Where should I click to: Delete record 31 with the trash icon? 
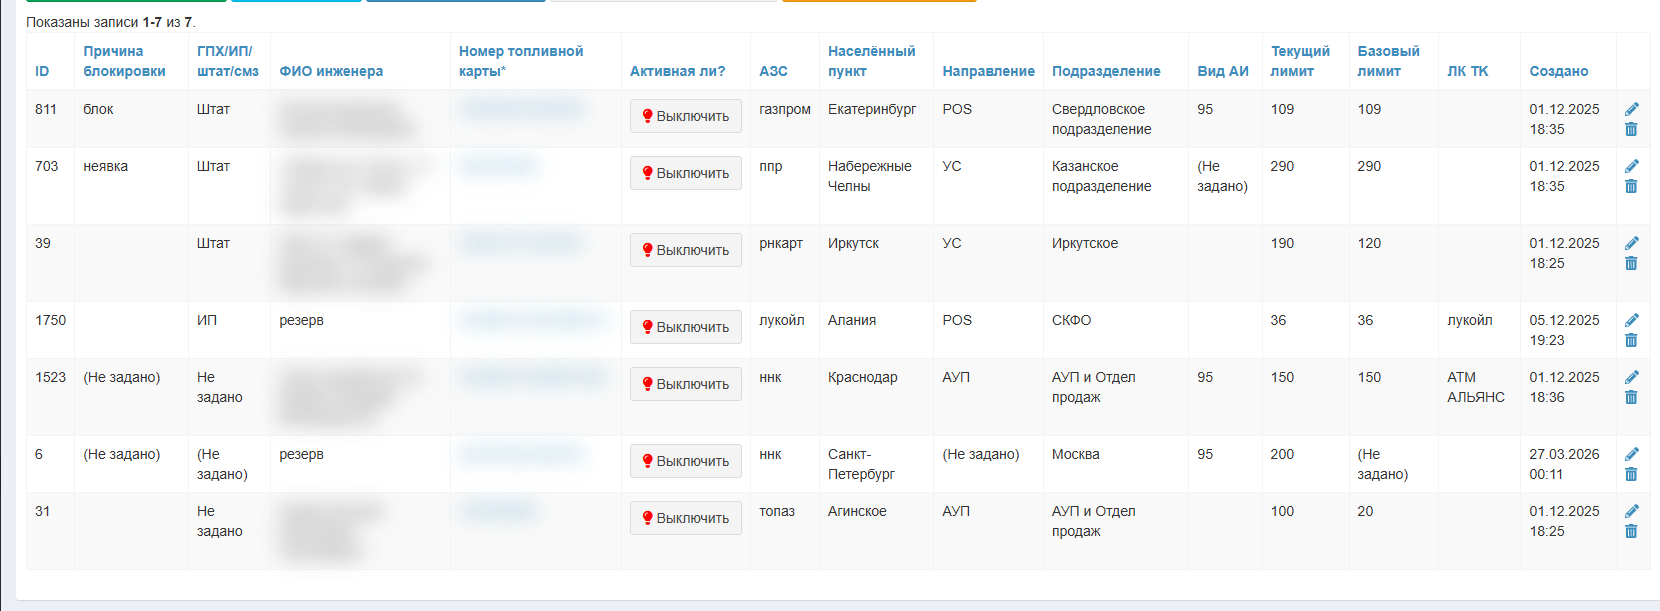pos(1631,531)
